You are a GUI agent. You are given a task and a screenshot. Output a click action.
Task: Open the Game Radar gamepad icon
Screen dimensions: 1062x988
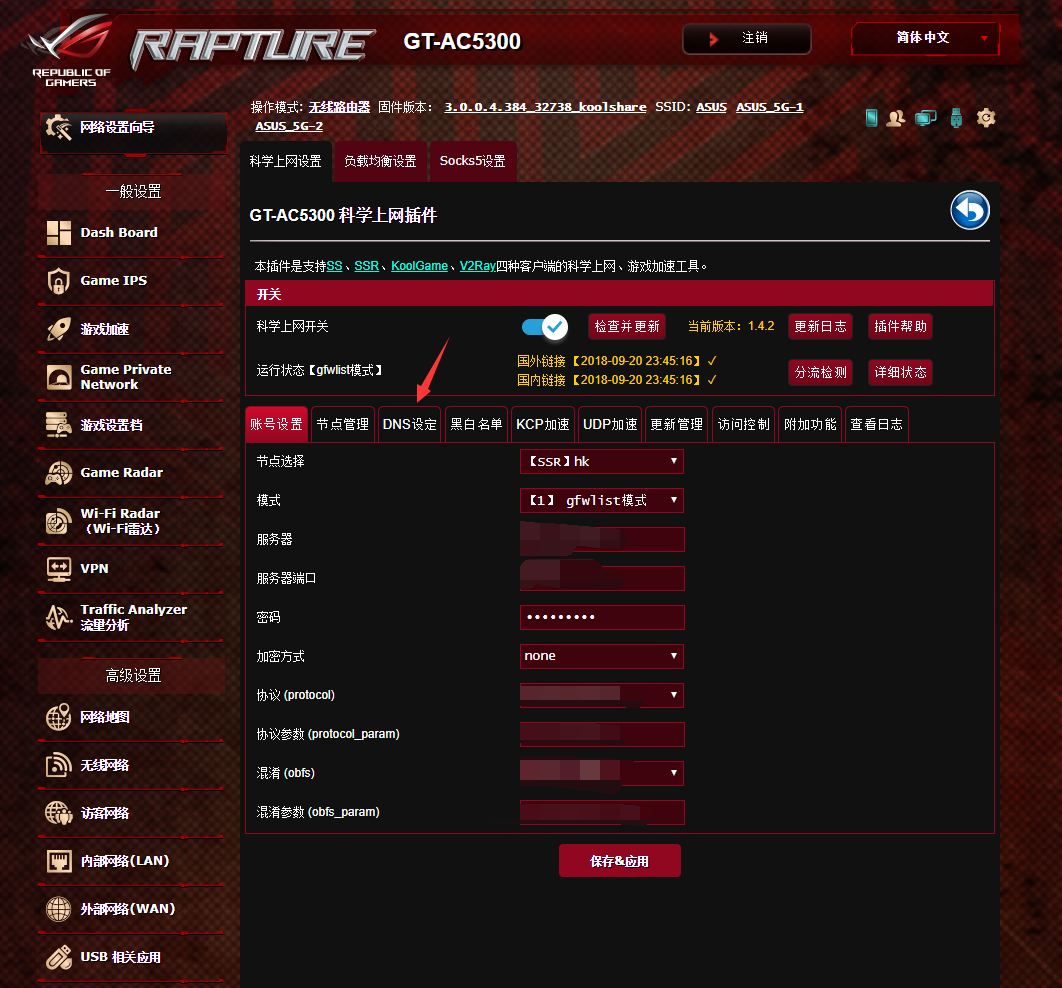click(58, 473)
